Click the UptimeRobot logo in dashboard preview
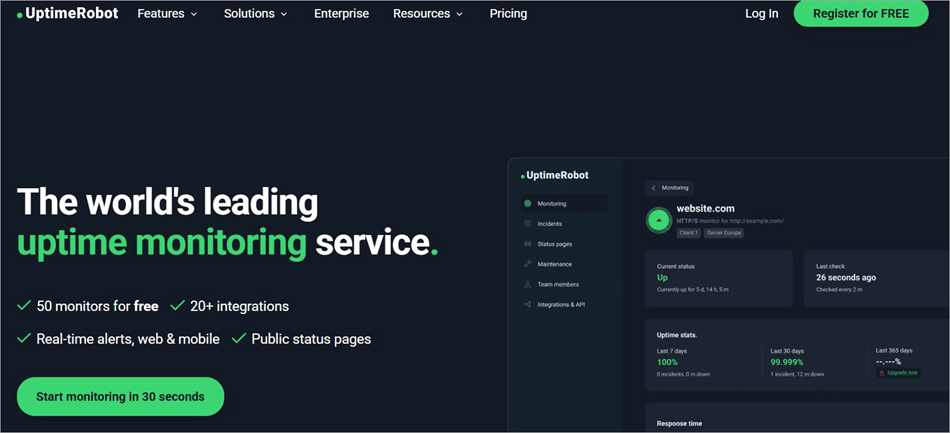950x433 pixels. tap(554, 176)
